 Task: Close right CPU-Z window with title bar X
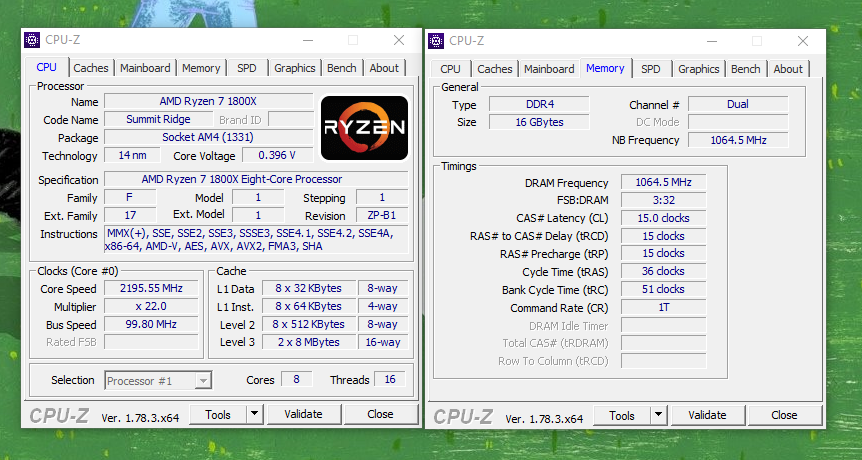pos(803,41)
